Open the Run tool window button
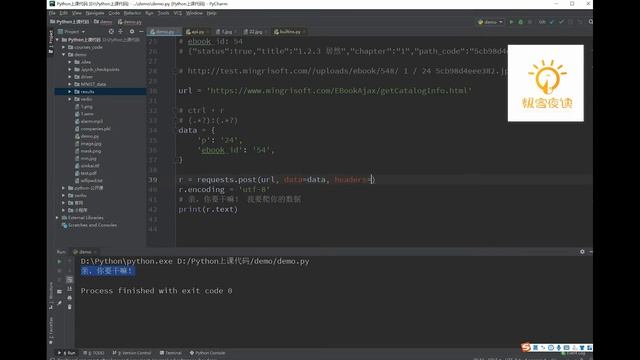The image size is (640, 360). (x=67, y=353)
